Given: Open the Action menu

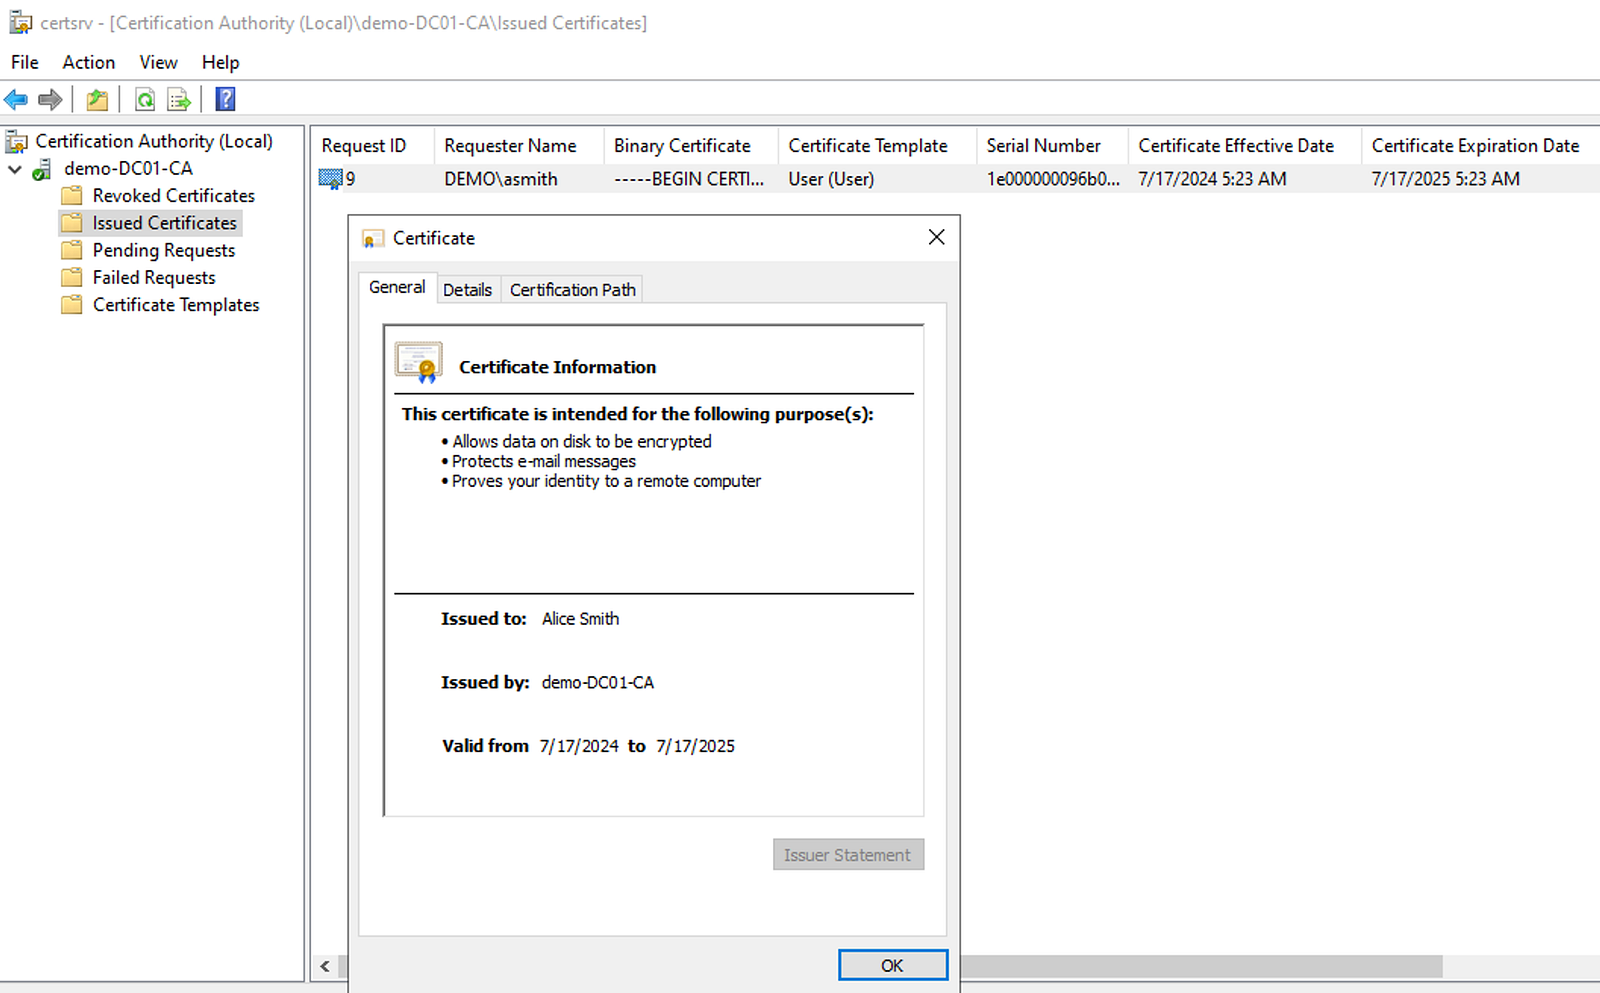Looking at the screenshot, I should click(88, 62).
